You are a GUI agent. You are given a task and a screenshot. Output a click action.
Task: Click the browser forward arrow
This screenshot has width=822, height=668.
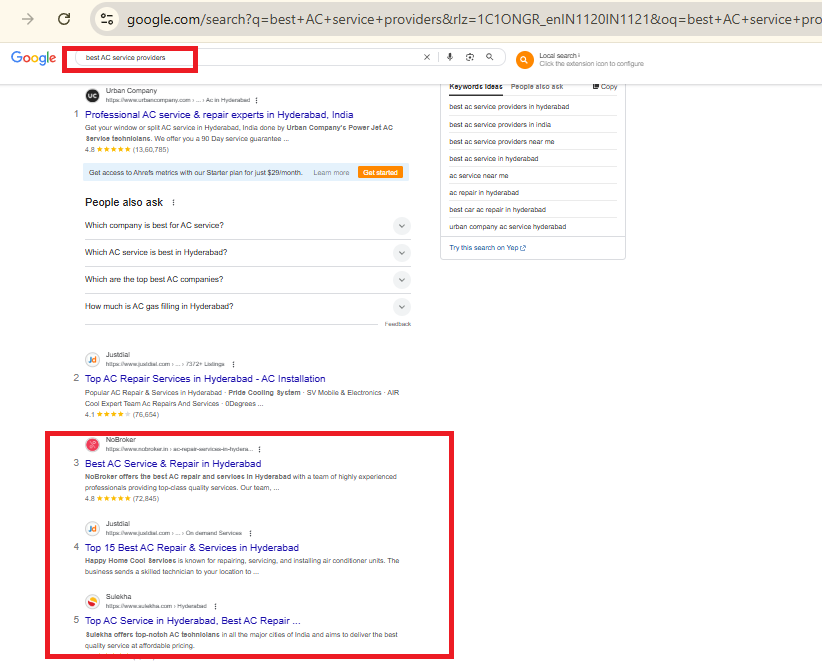coord(28,19)
